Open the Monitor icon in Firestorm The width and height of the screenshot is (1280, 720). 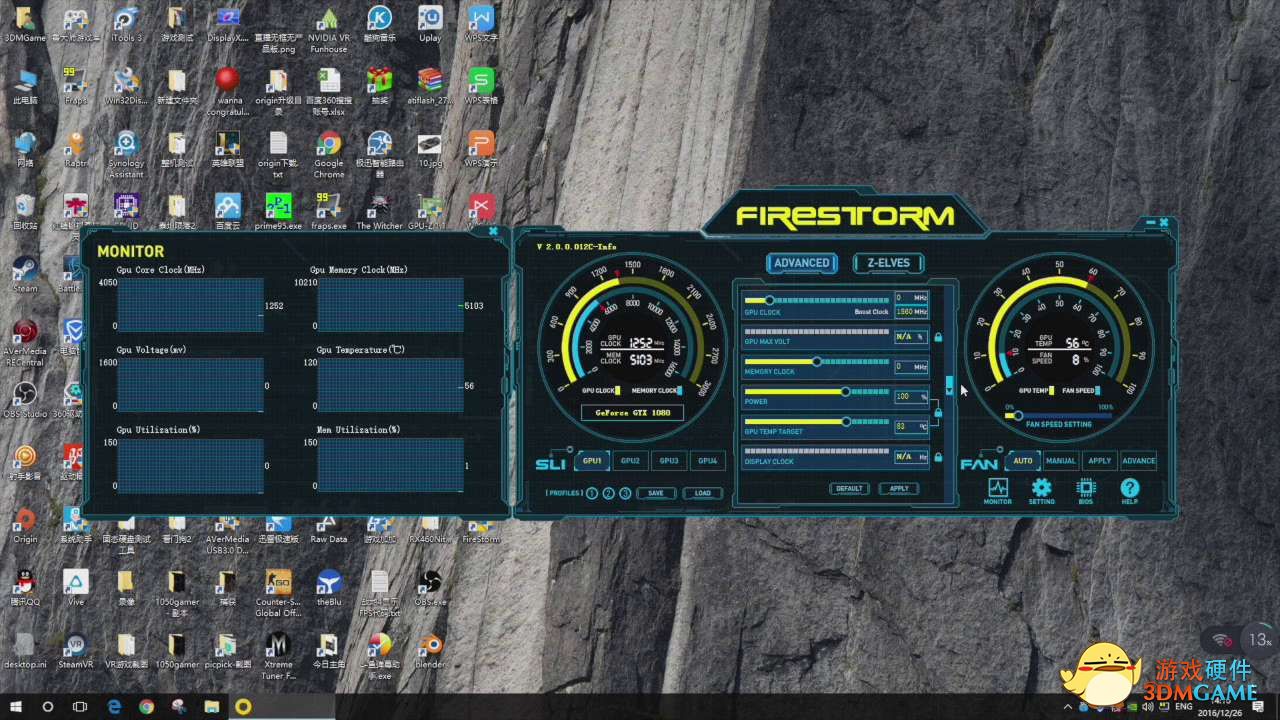point(997,490)
